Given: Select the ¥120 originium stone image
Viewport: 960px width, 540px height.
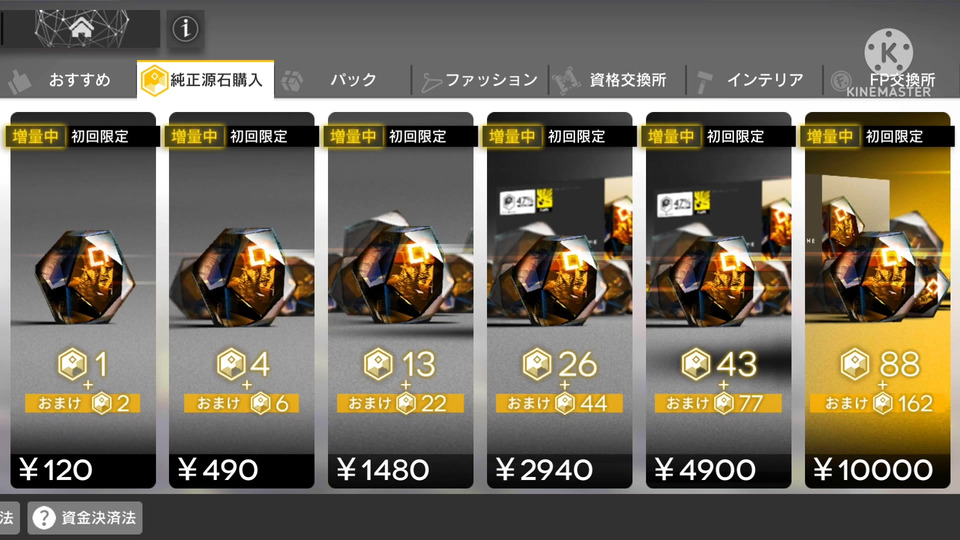Looking at the screenshot, I should click(84, 277).
